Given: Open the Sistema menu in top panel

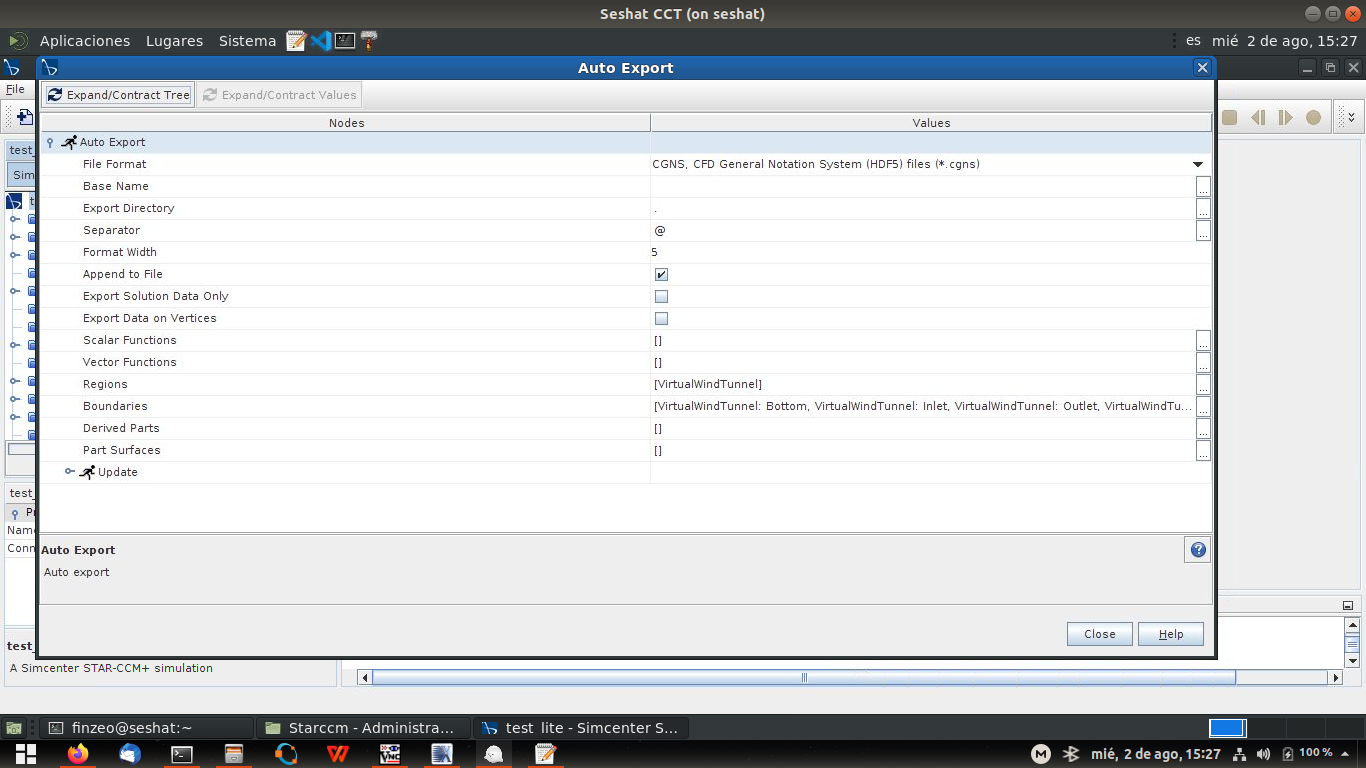Looking at the screenshot, I should pyautogui.click(x=247, y=41).
